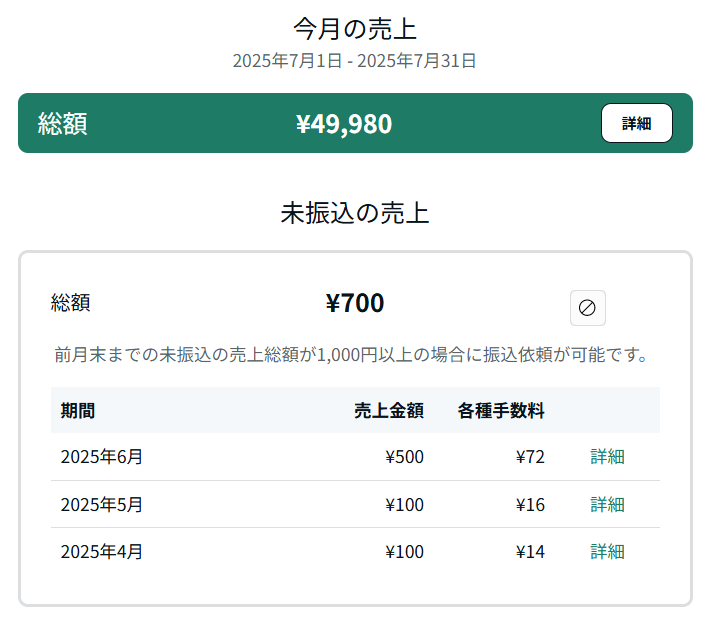710x618 pixels.
Task: Click the 期間 column header
Action: tap(78, 411)
